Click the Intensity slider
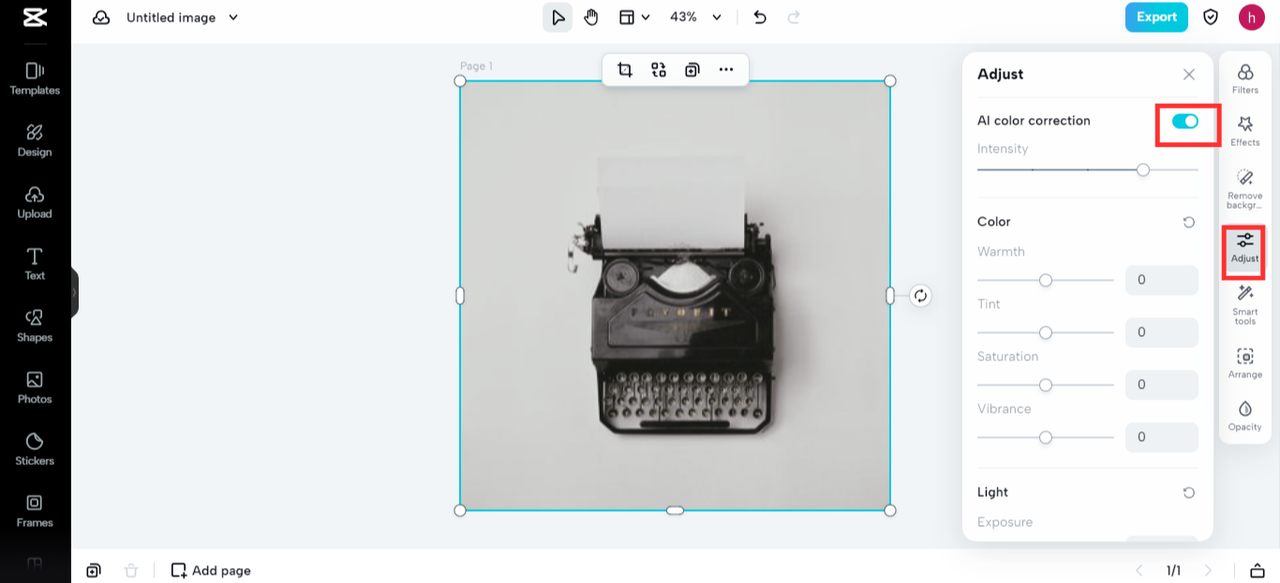This screenshot has width=1280, height=583. pos(1088,170)
